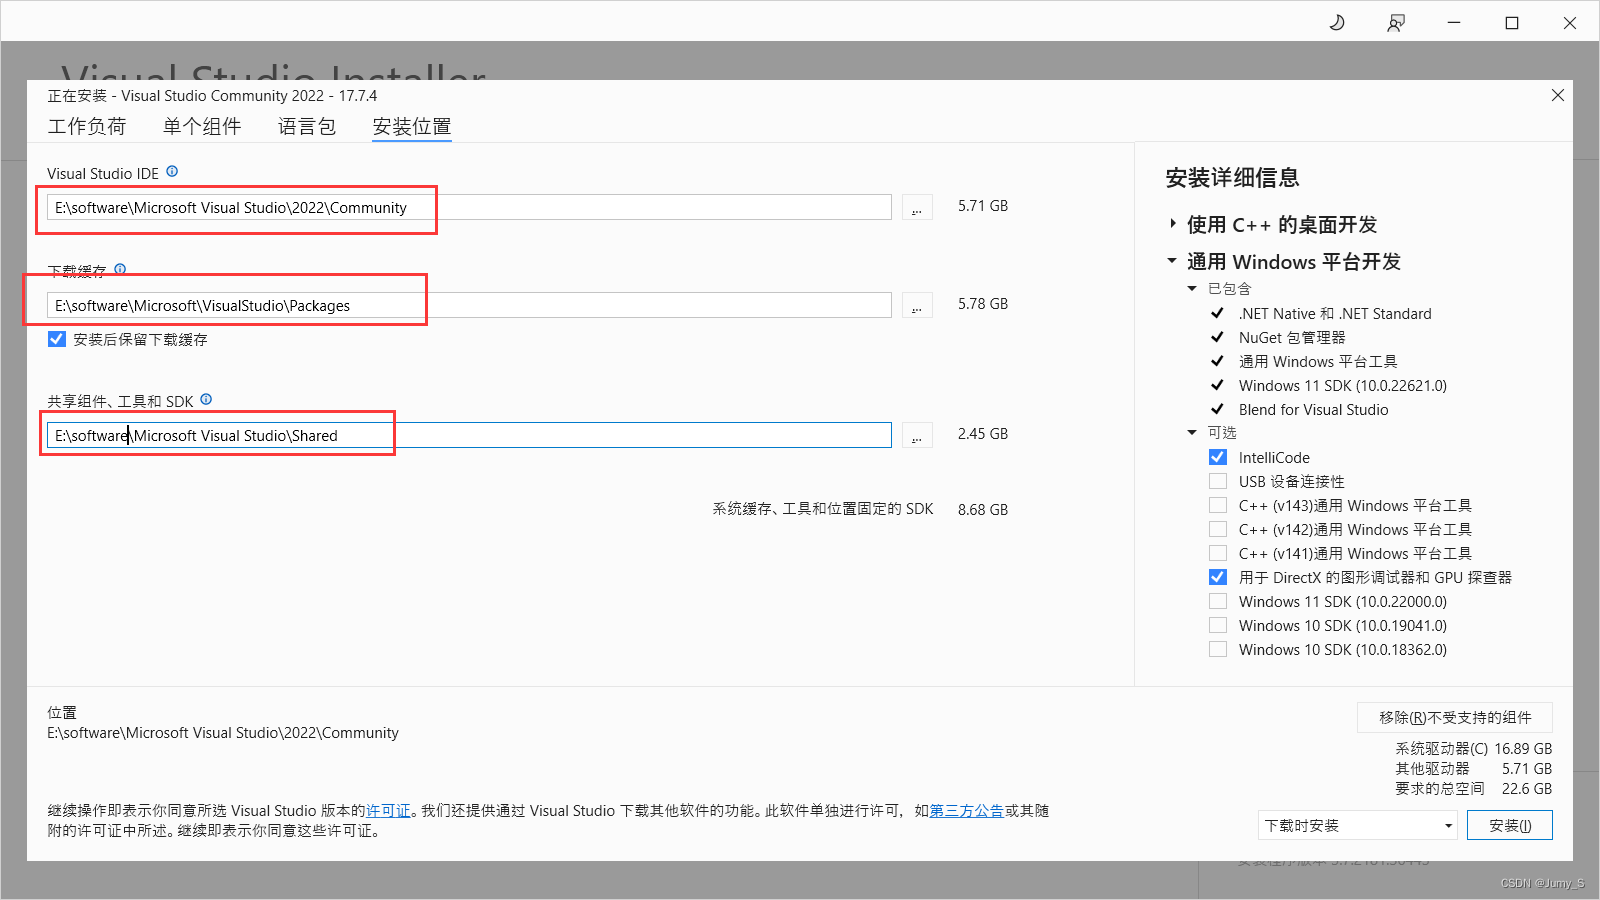The image size is (1600, 900).
Task: Switch to 工作负荷 tab
Action: pyautogui.click(x=87, y=126)
